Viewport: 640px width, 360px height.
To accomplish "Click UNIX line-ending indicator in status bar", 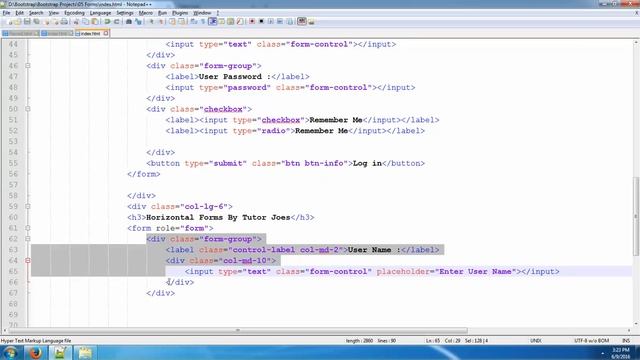I will [x=536, y=340].
